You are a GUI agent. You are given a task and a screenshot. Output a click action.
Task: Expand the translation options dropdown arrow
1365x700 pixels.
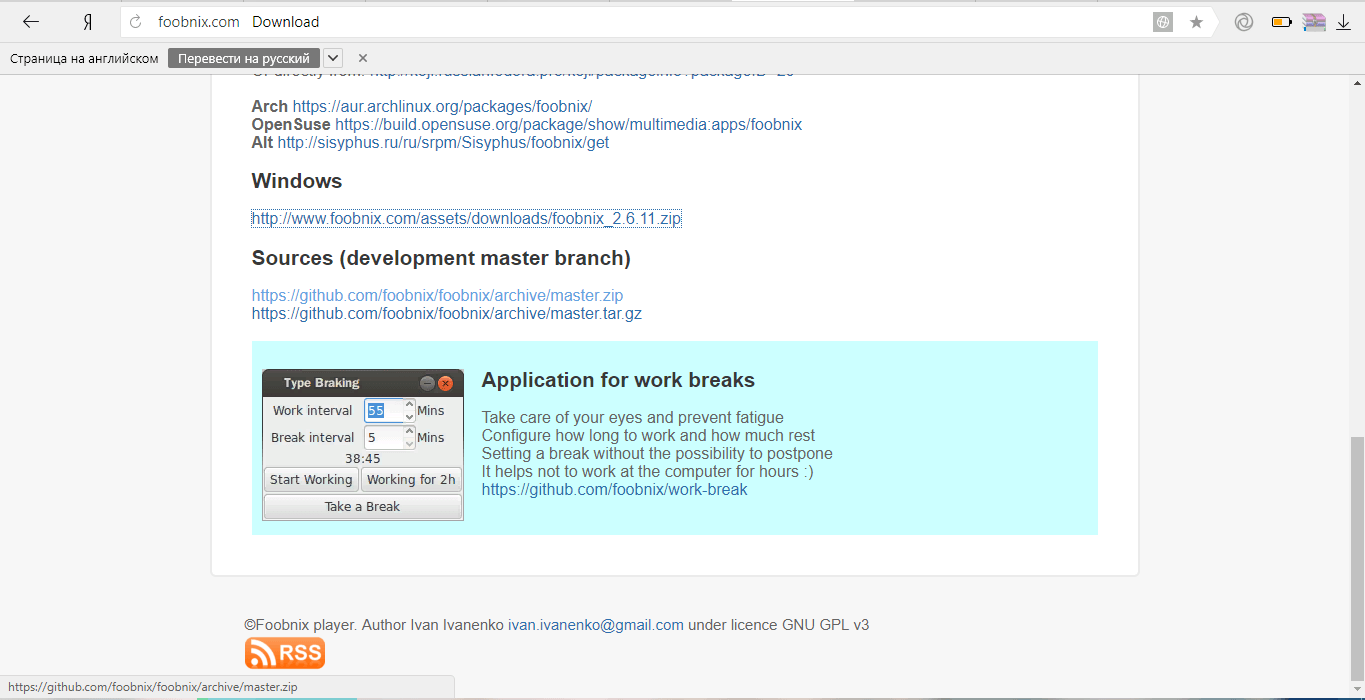tap(333, 58)
